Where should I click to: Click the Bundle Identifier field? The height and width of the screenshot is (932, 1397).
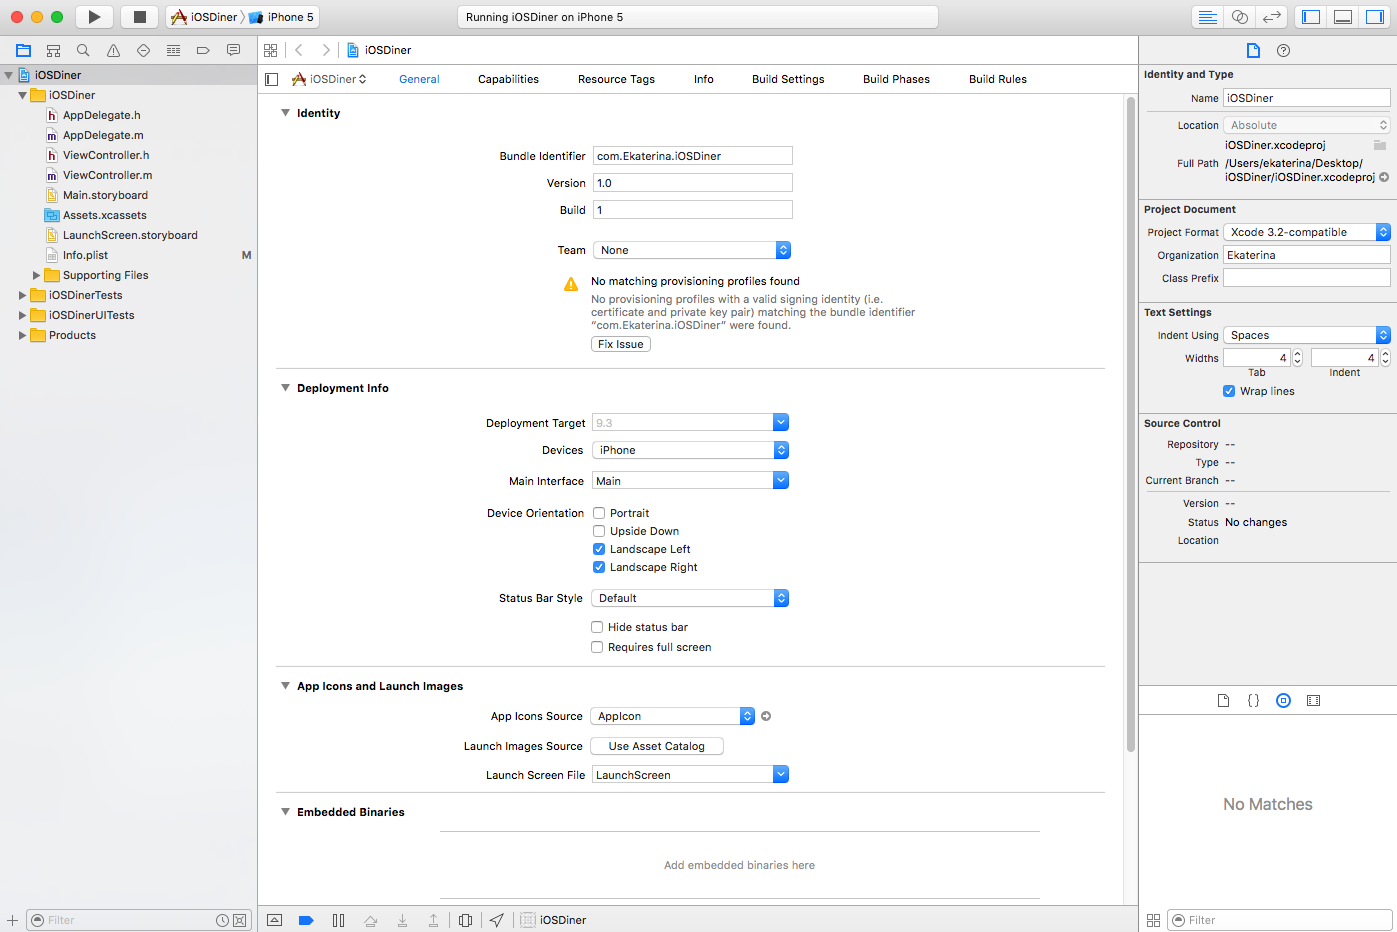click(693, 156)
